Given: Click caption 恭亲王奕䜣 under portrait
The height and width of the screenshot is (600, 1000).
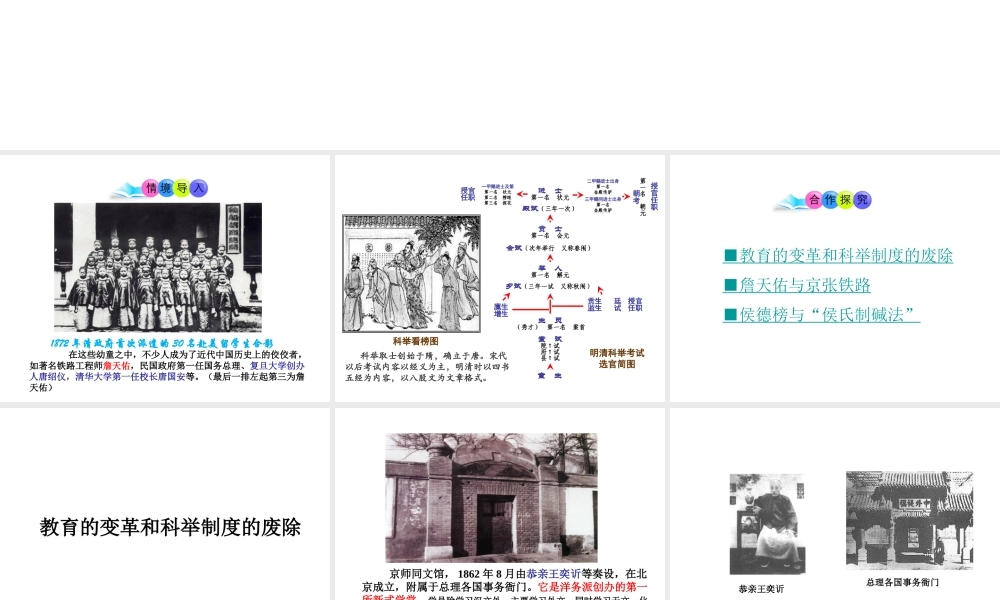Looking at the screenshot, I should 761,589.
